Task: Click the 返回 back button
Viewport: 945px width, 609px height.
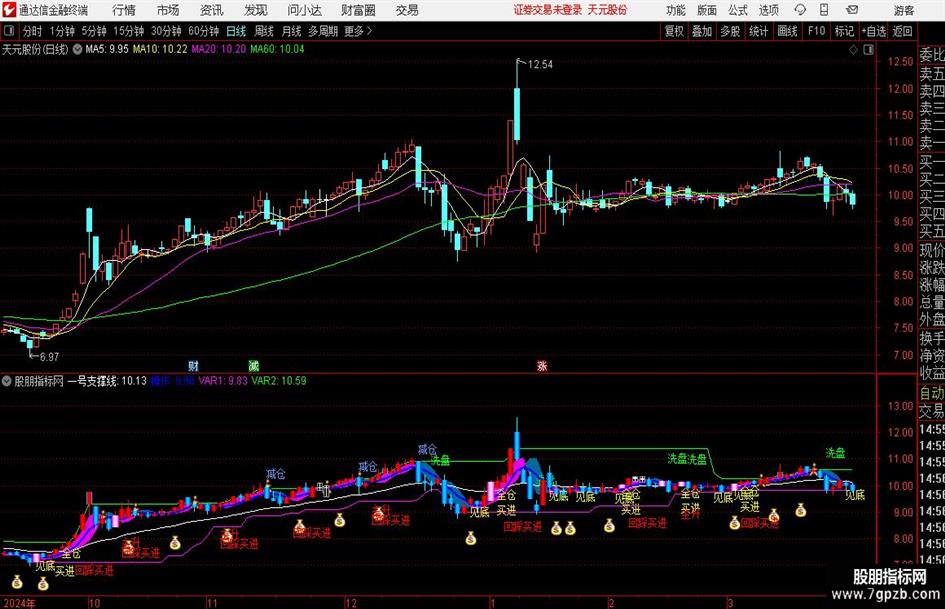Action: pyautogui.click(x=902, y=31)
